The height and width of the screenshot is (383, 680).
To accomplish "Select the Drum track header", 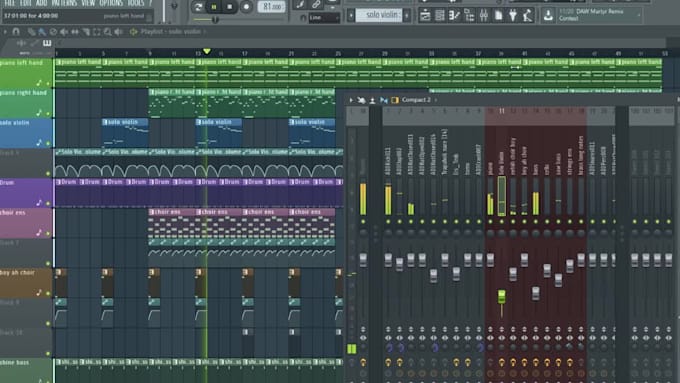I will [26, 192].
